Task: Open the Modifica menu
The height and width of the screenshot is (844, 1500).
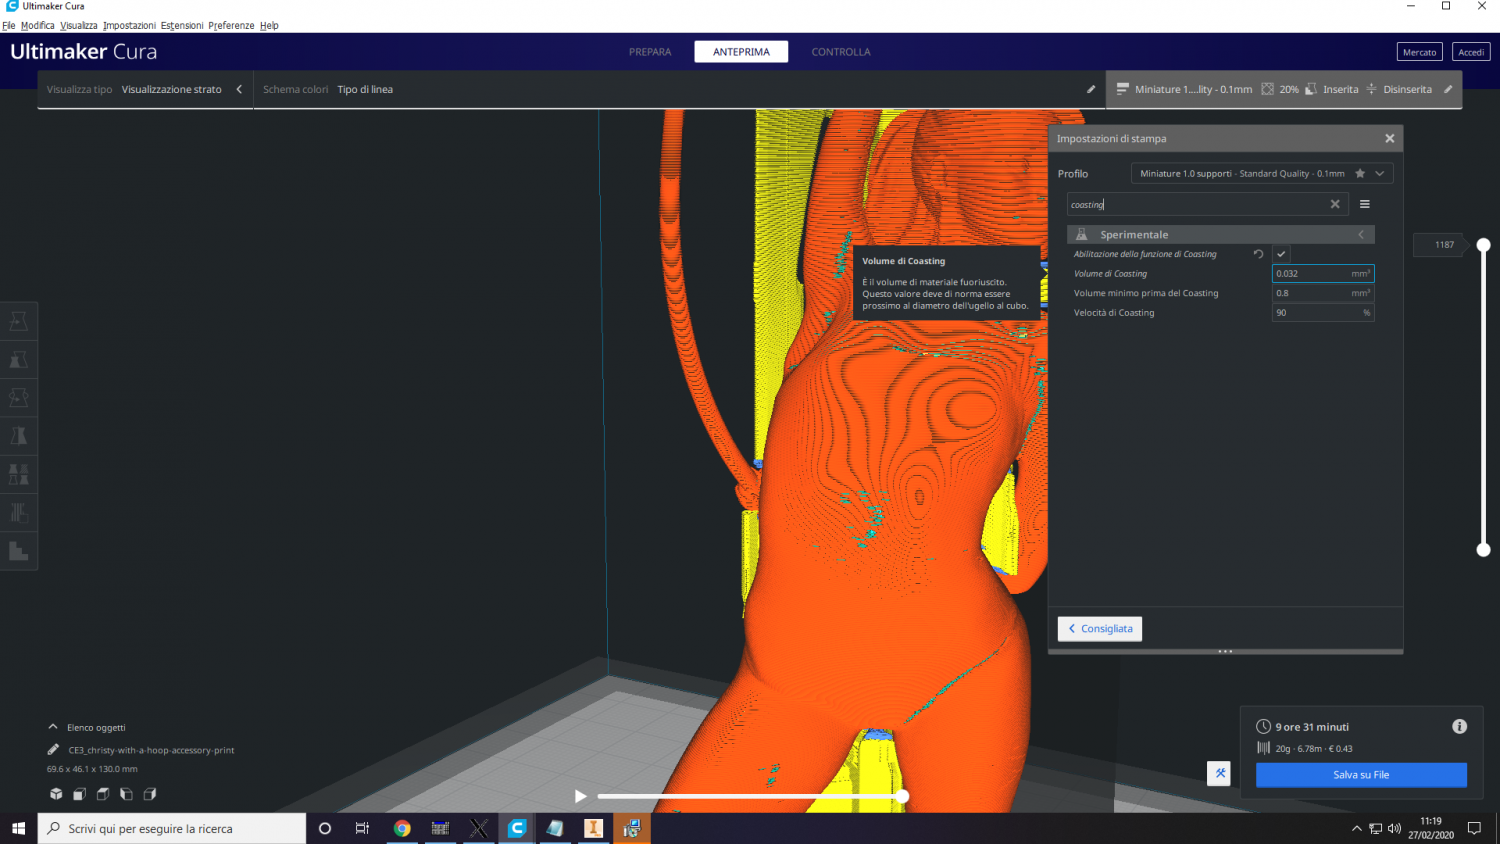Action: (x=38, y=25)
